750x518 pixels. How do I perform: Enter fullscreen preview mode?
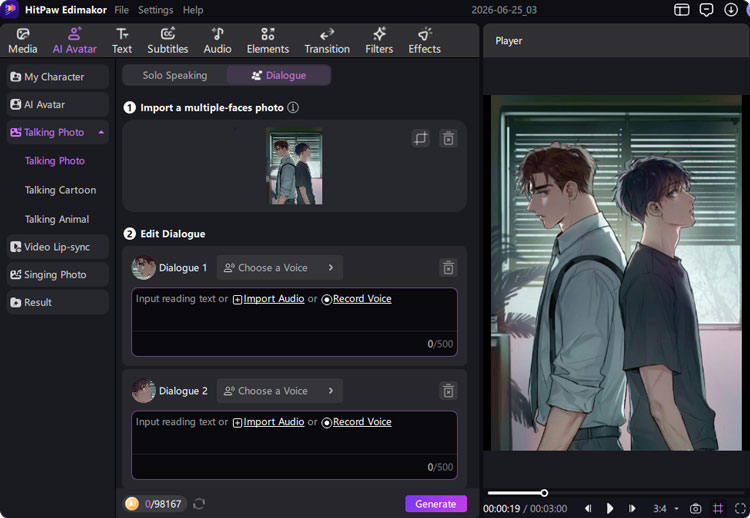tap(740, 508)
